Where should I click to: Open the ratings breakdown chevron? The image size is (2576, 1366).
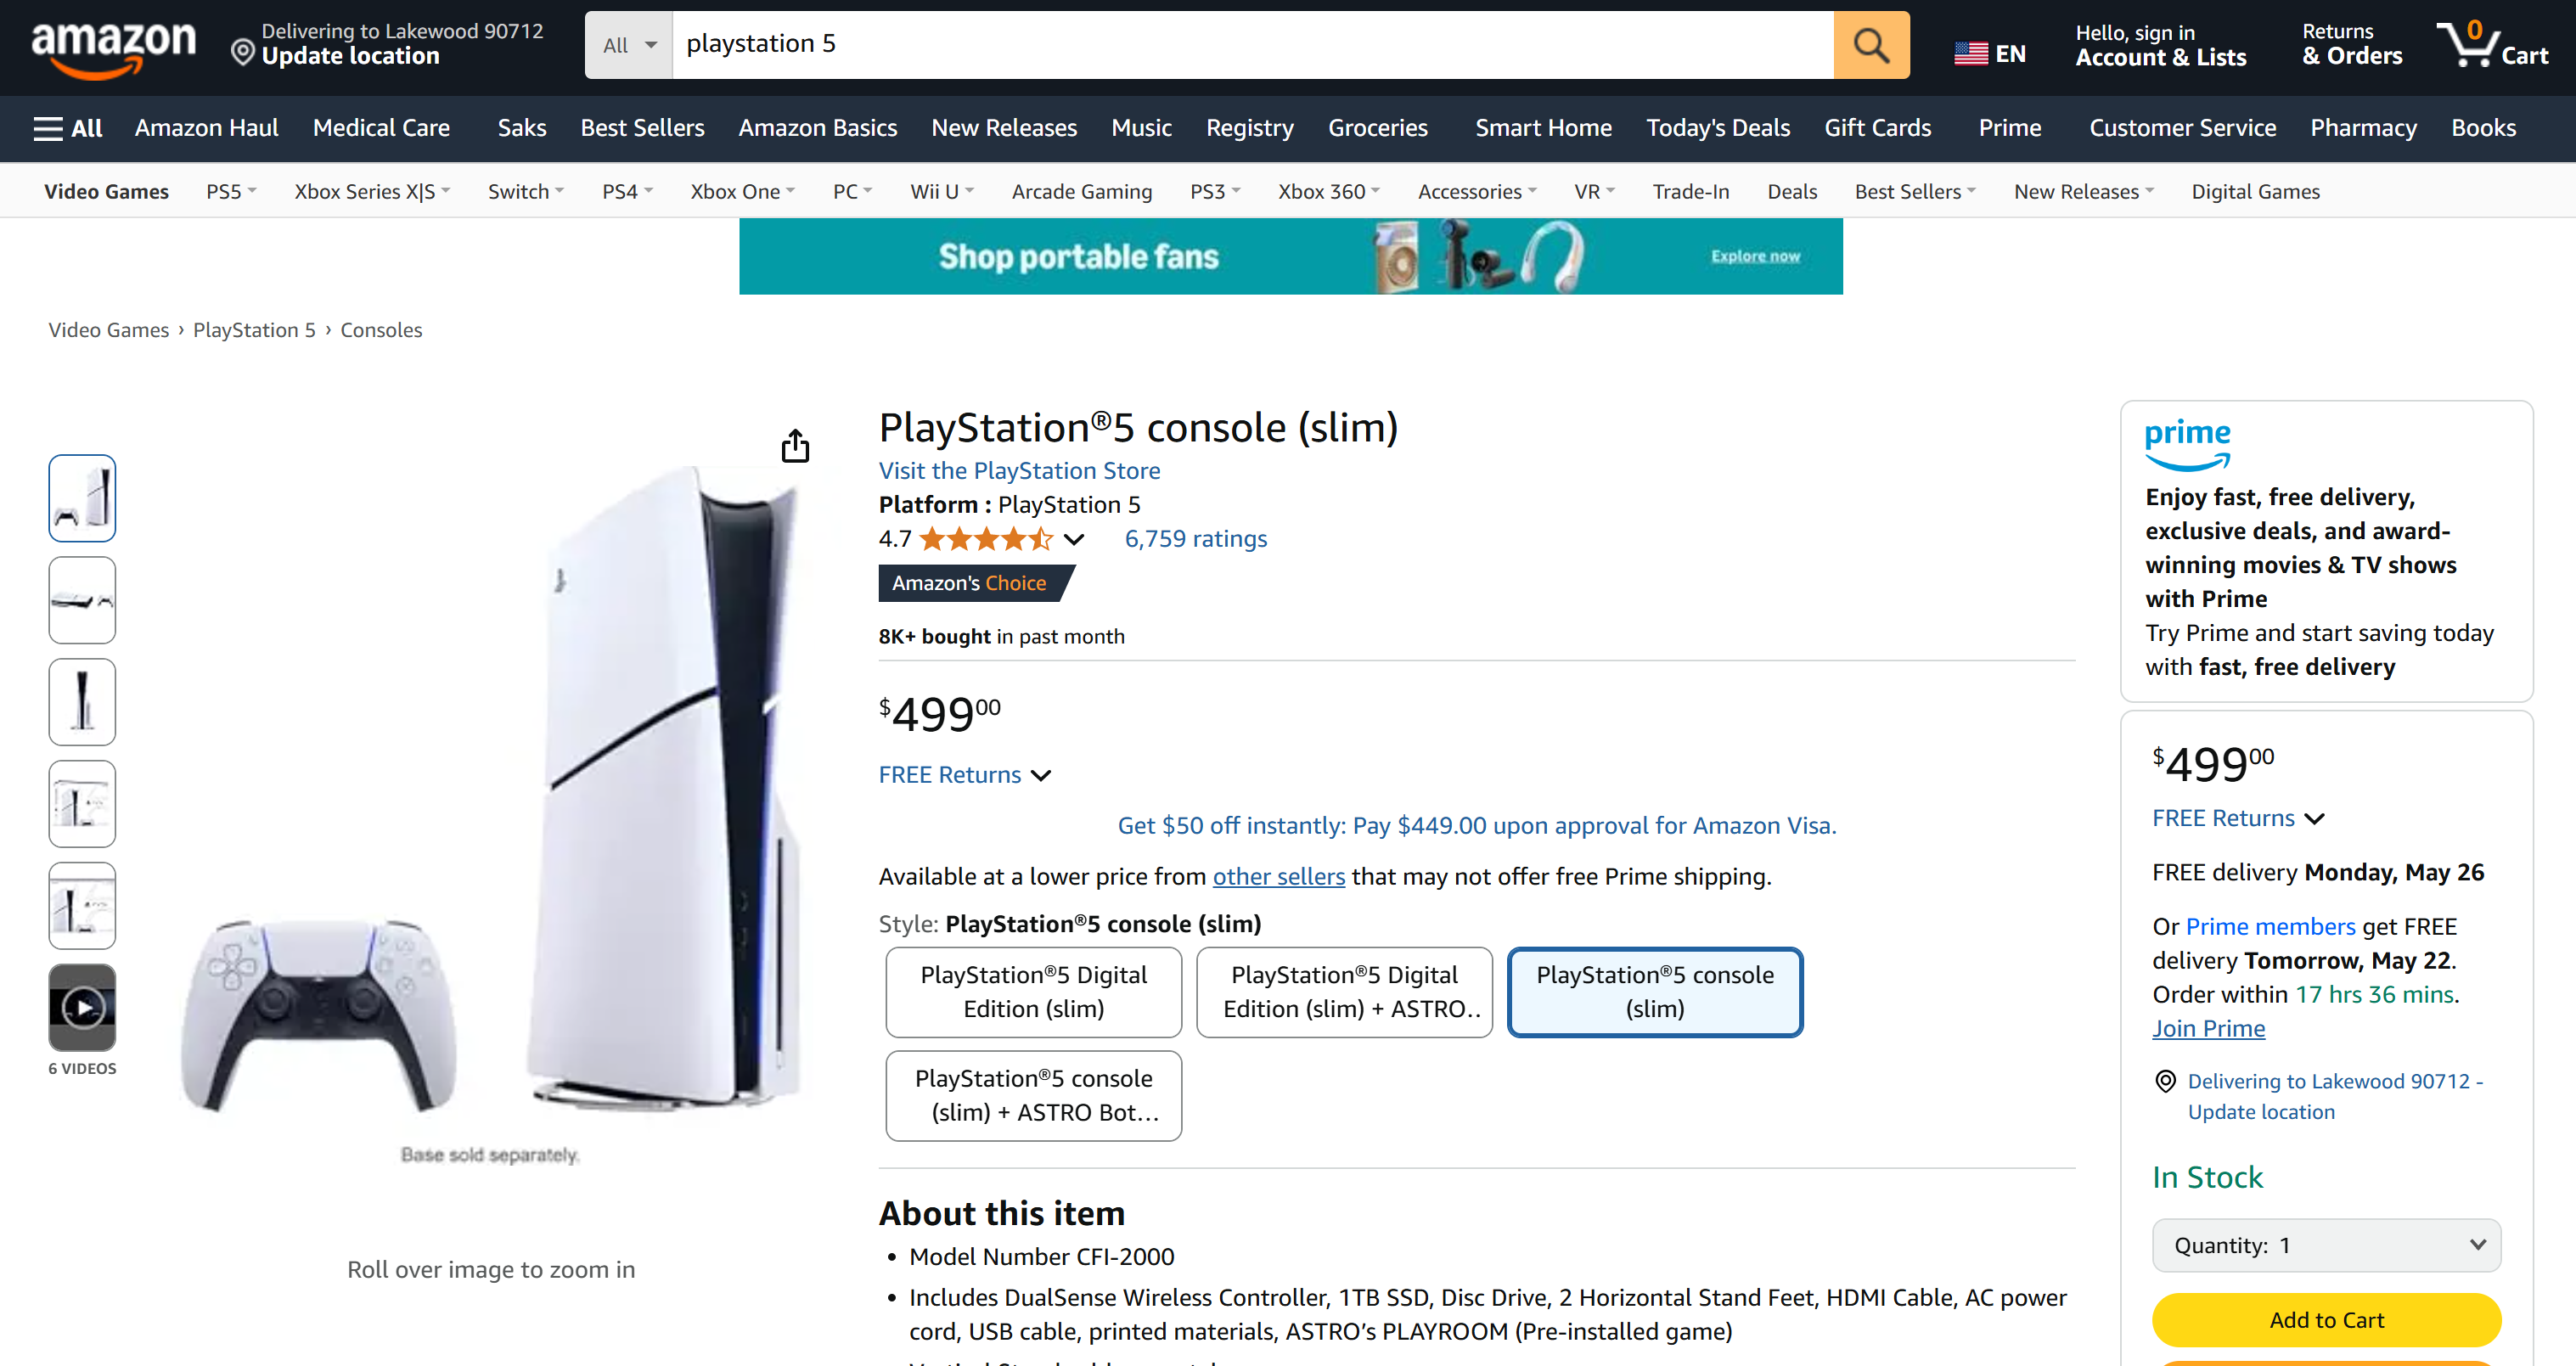[x=1074, y=539]
